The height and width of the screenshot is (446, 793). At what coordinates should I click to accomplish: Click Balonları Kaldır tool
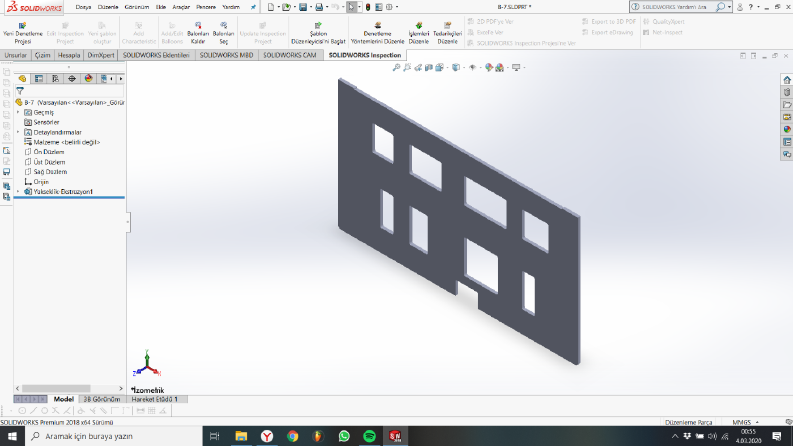coord(198,33)
